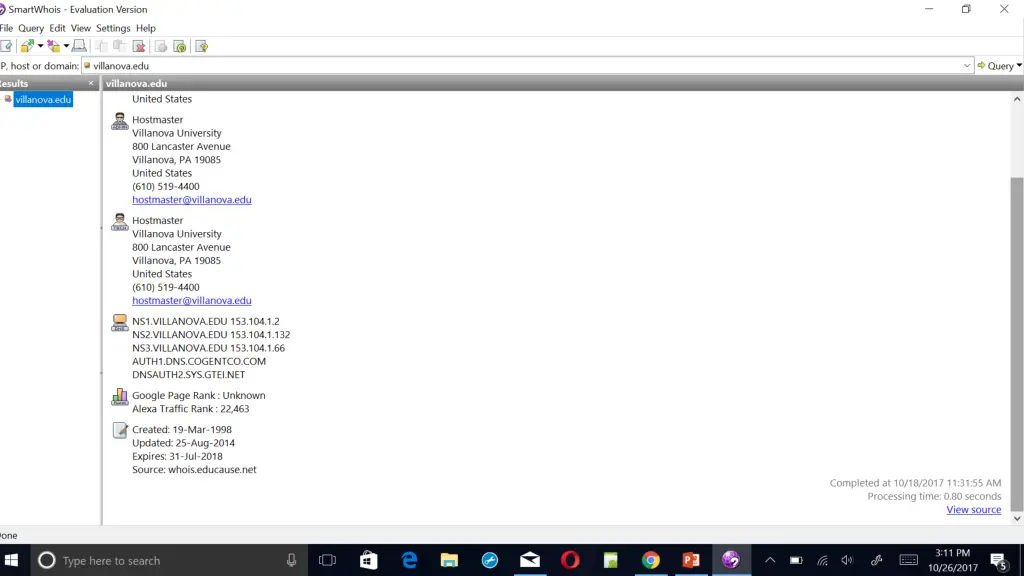Launch Google Chrome from the taskbar
Screen dimensions: 1024x576
click(650, 560)
